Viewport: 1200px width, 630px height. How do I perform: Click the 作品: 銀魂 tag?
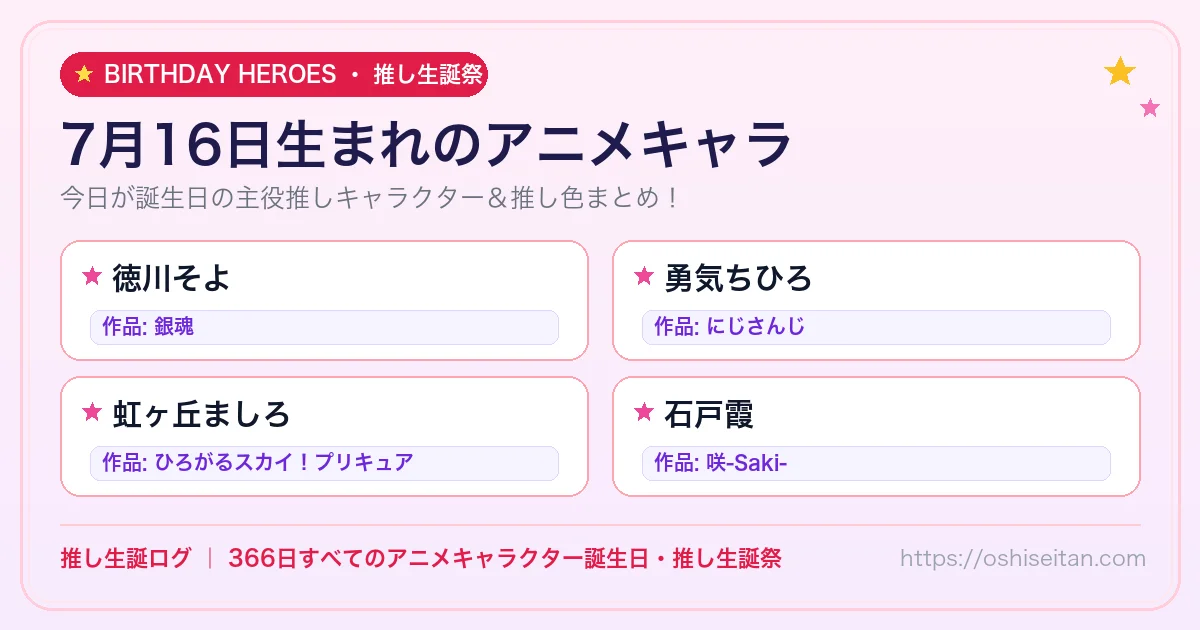pyautogui.click(x=324, y=327)
